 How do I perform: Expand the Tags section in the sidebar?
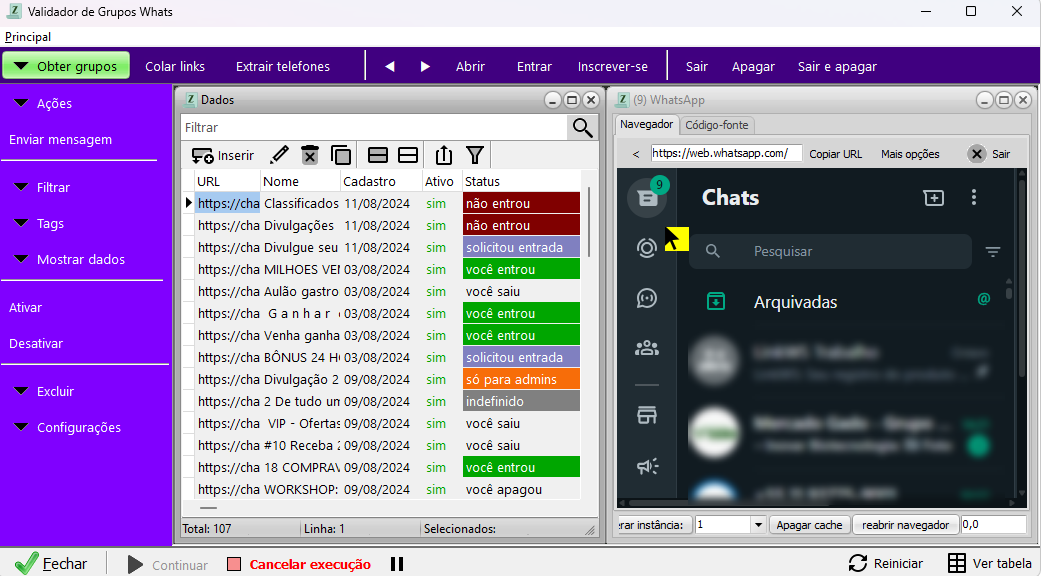39,224
